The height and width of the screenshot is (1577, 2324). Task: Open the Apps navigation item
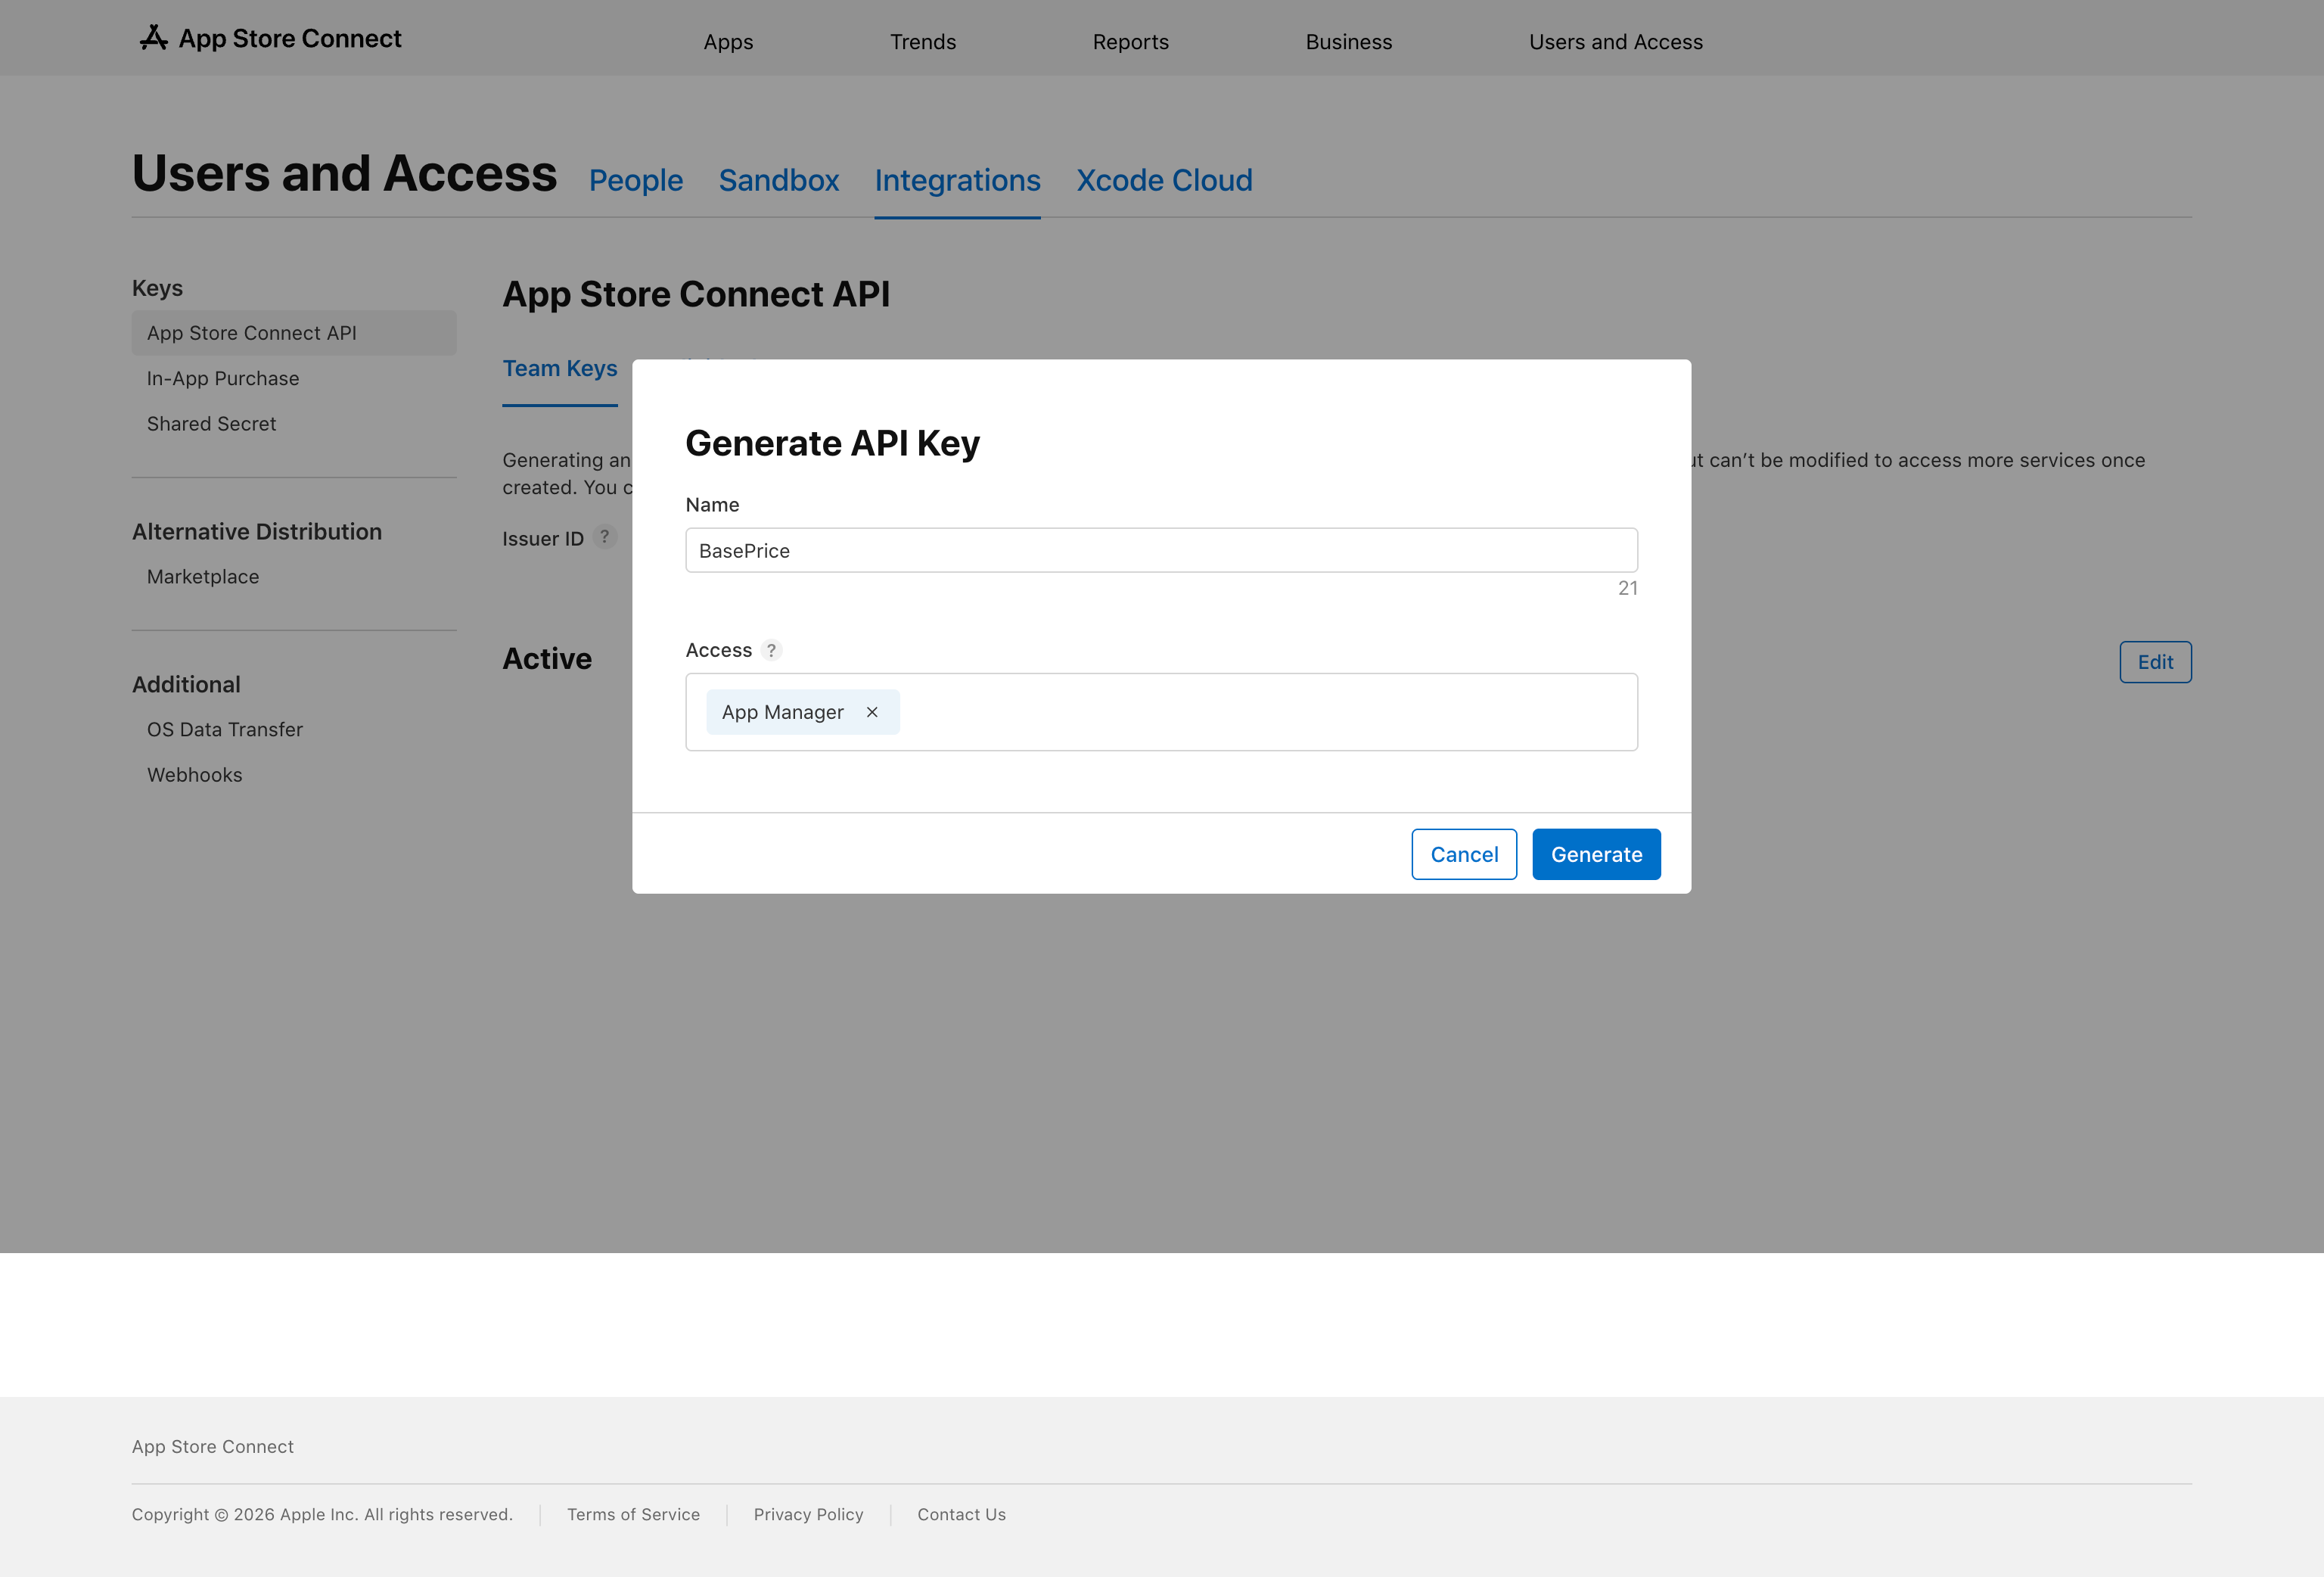tap(728, 42)
